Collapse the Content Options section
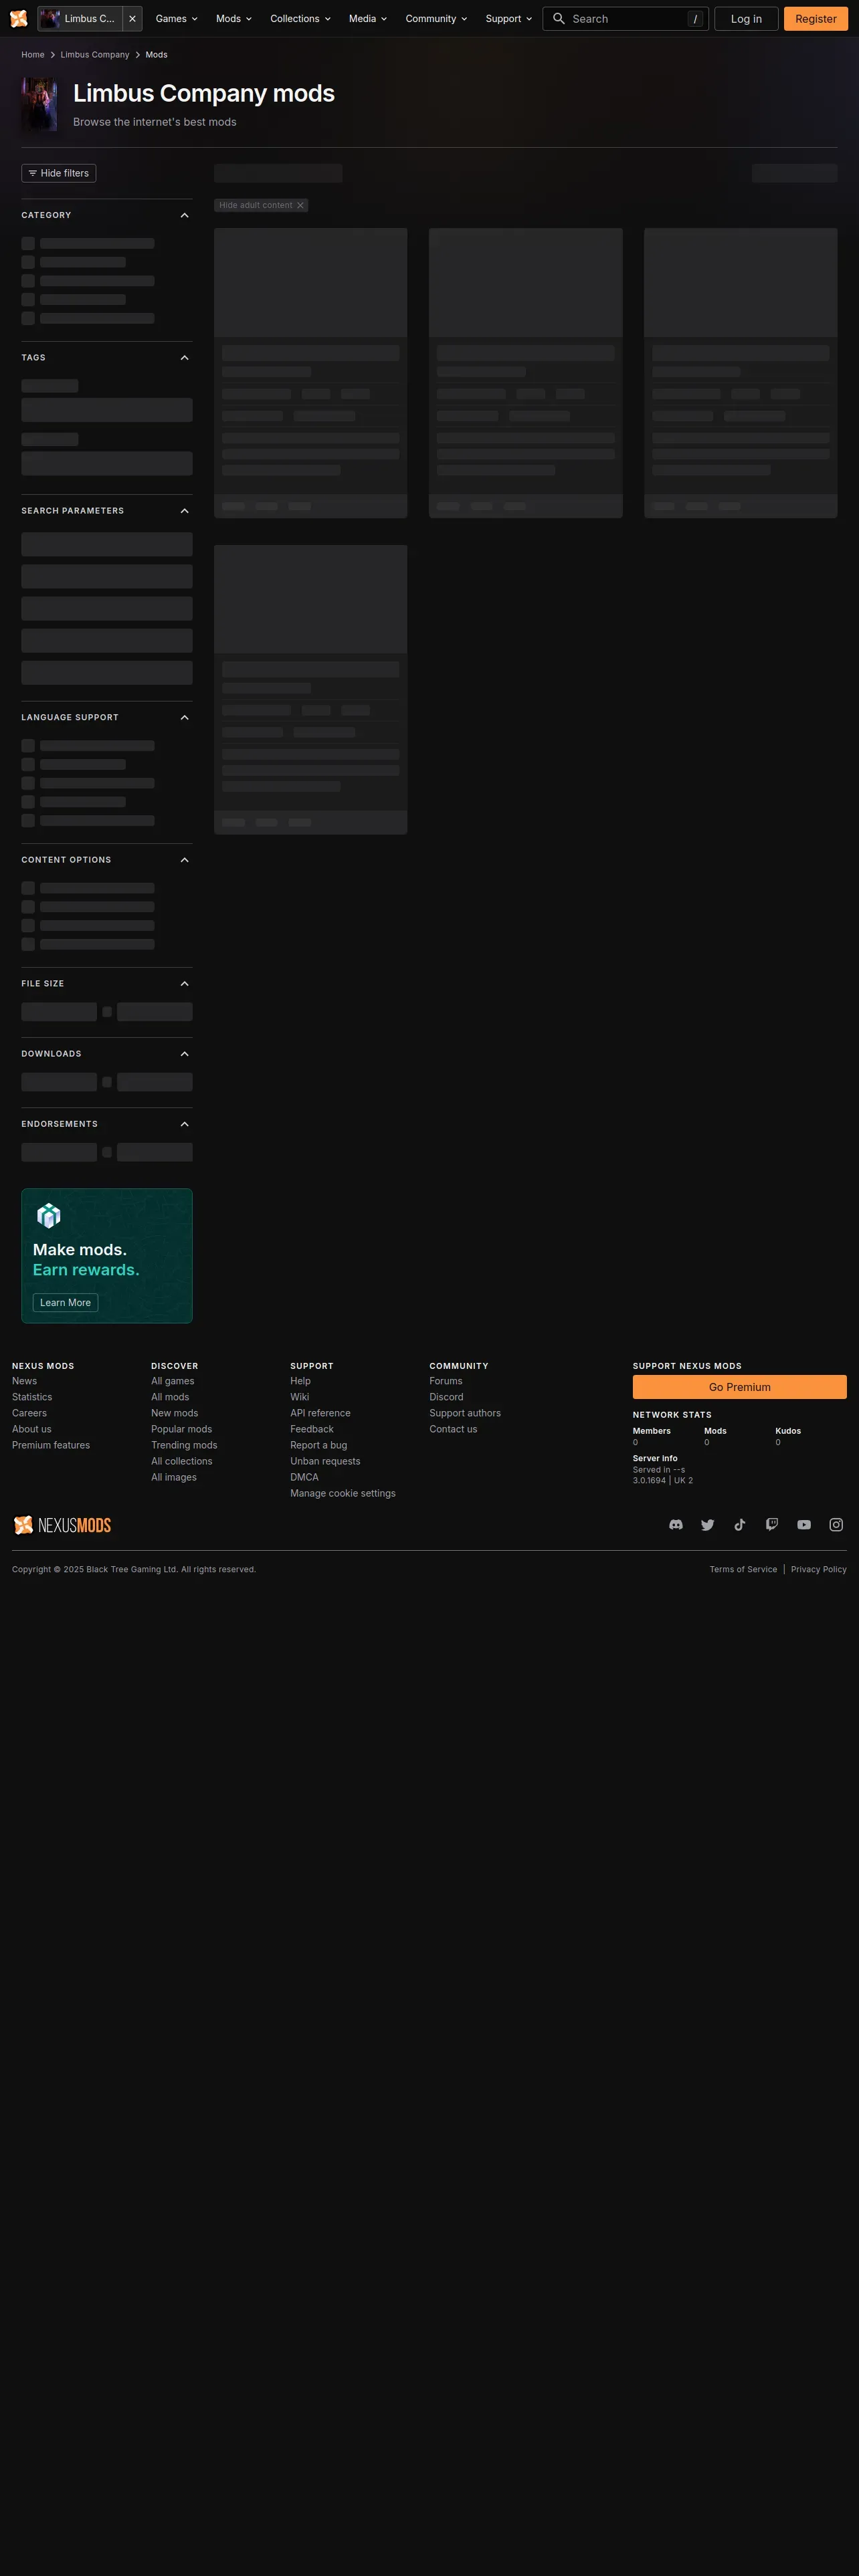 [x=184, y=860]
